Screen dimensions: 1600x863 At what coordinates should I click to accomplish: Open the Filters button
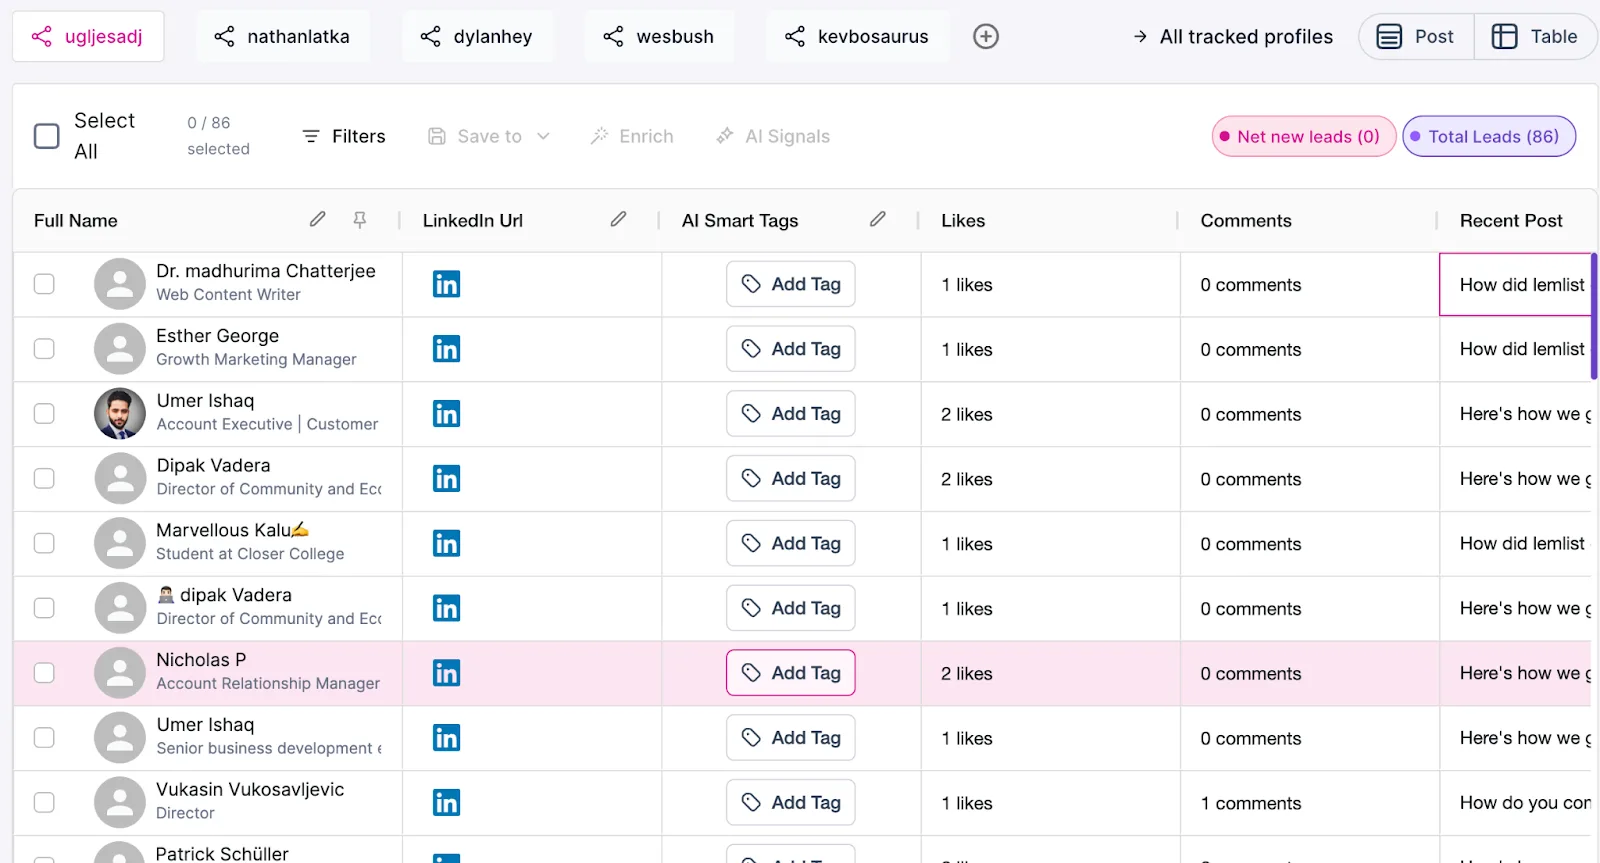[344, 136]
